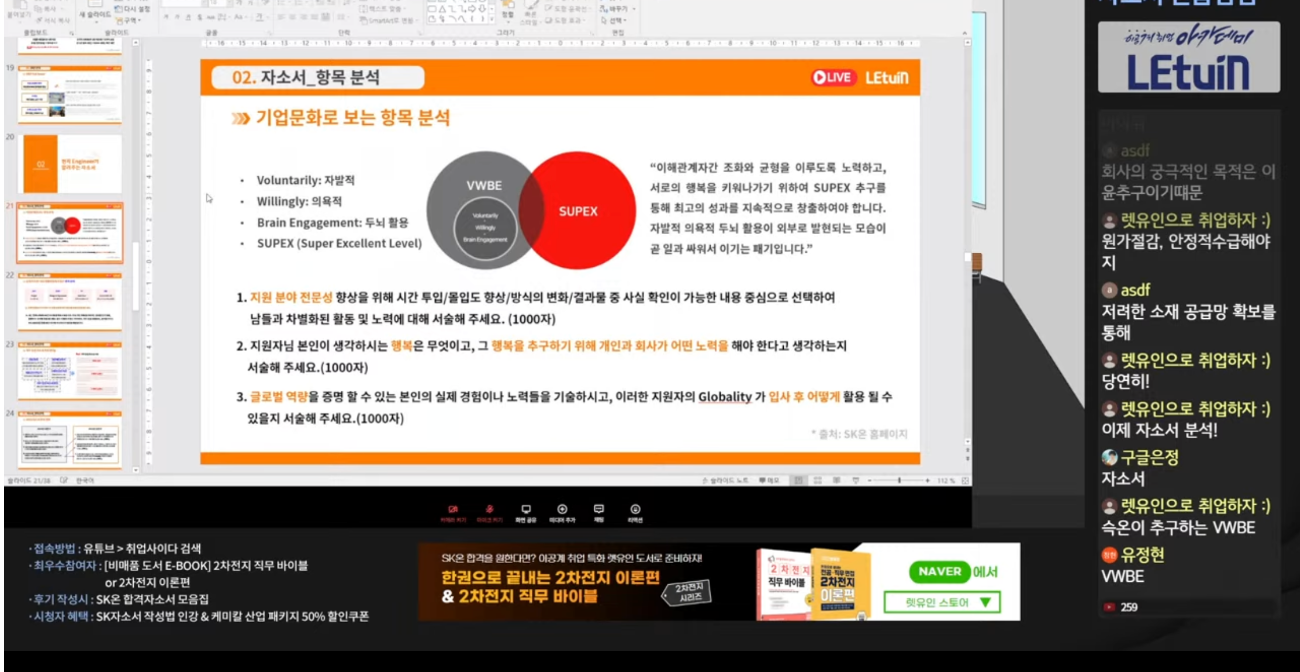The width and height of the screenshot is (1300, 672).
Task: Click the 한국어 language indicator
Action: pos(86,481)
